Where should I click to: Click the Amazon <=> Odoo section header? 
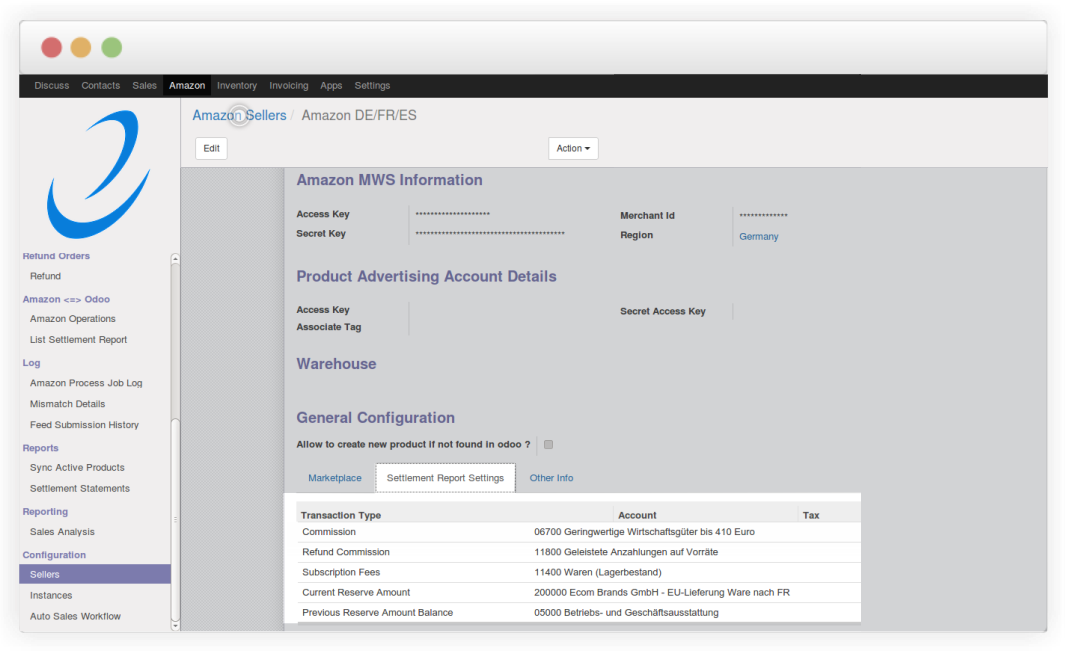pos(66,299)
